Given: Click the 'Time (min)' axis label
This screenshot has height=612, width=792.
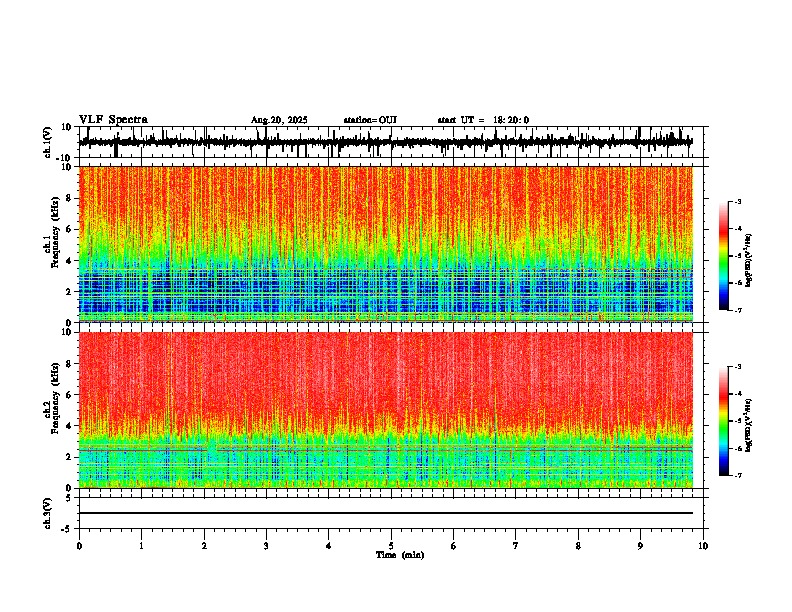Looking at the screenshot, I should pyautogui.click(x=400, y=555).
